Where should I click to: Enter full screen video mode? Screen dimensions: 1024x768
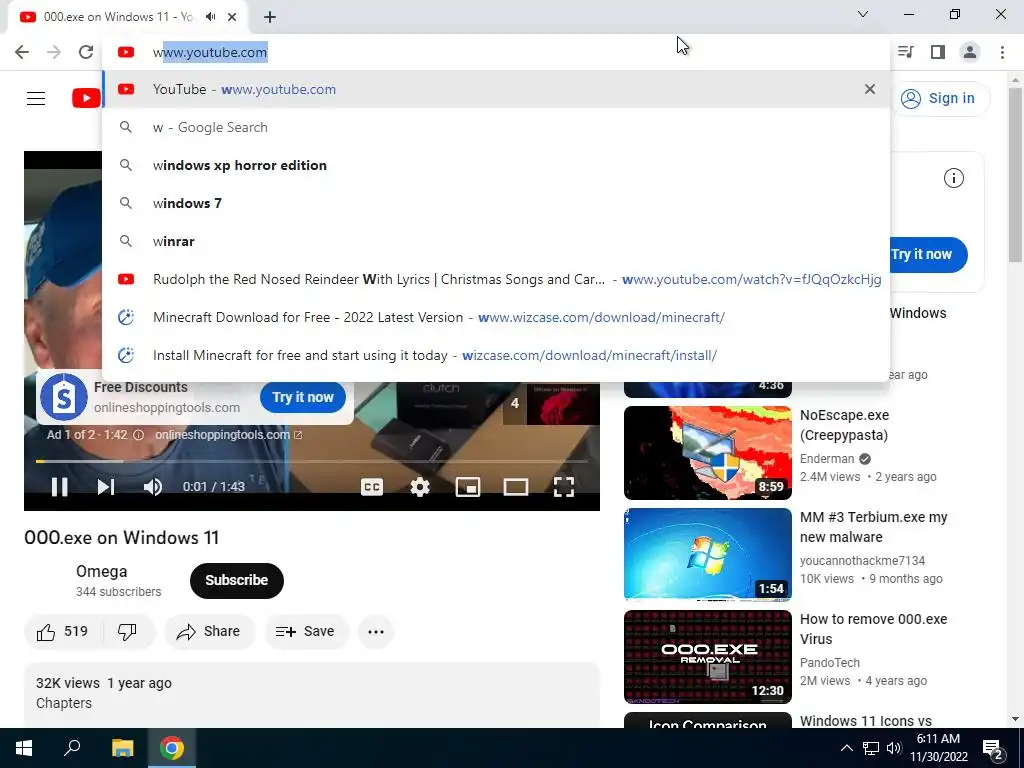564,487
